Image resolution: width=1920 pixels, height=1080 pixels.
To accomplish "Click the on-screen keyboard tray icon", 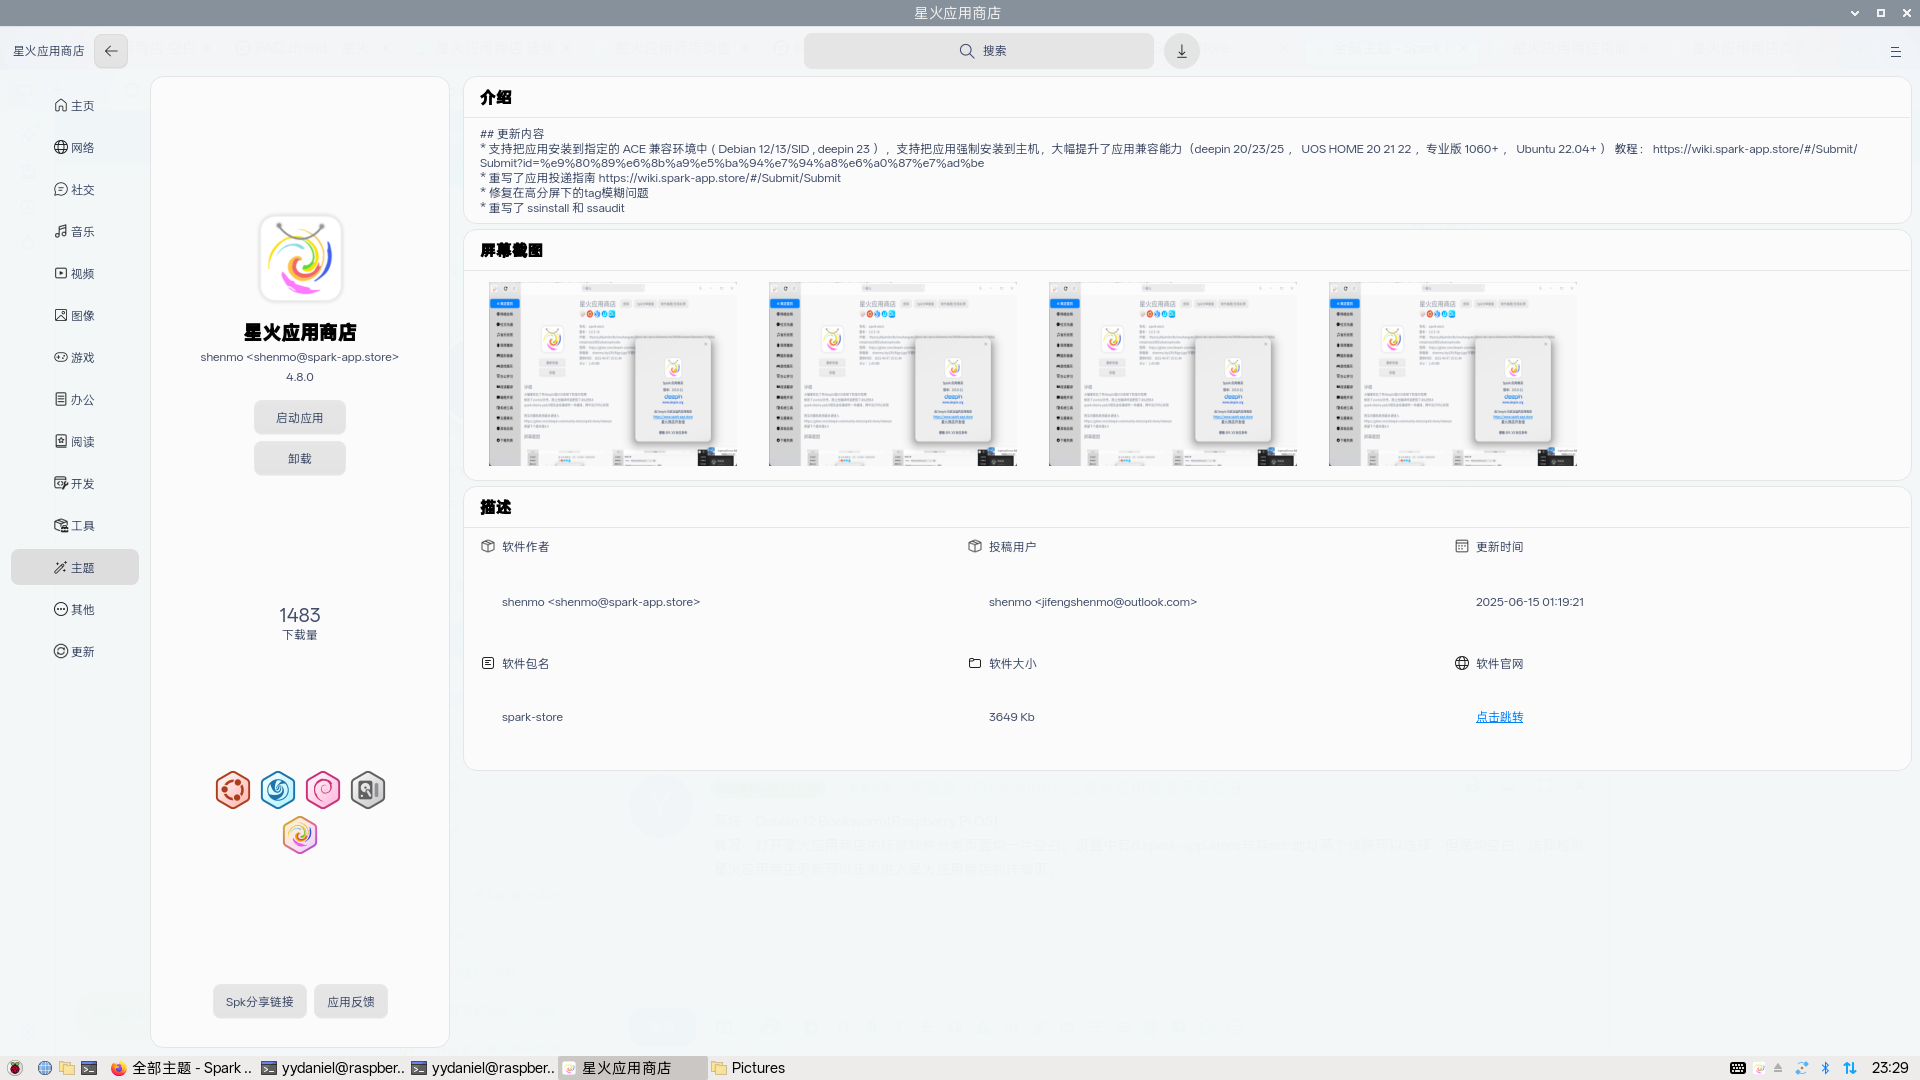I will tap(1738, 1068).
